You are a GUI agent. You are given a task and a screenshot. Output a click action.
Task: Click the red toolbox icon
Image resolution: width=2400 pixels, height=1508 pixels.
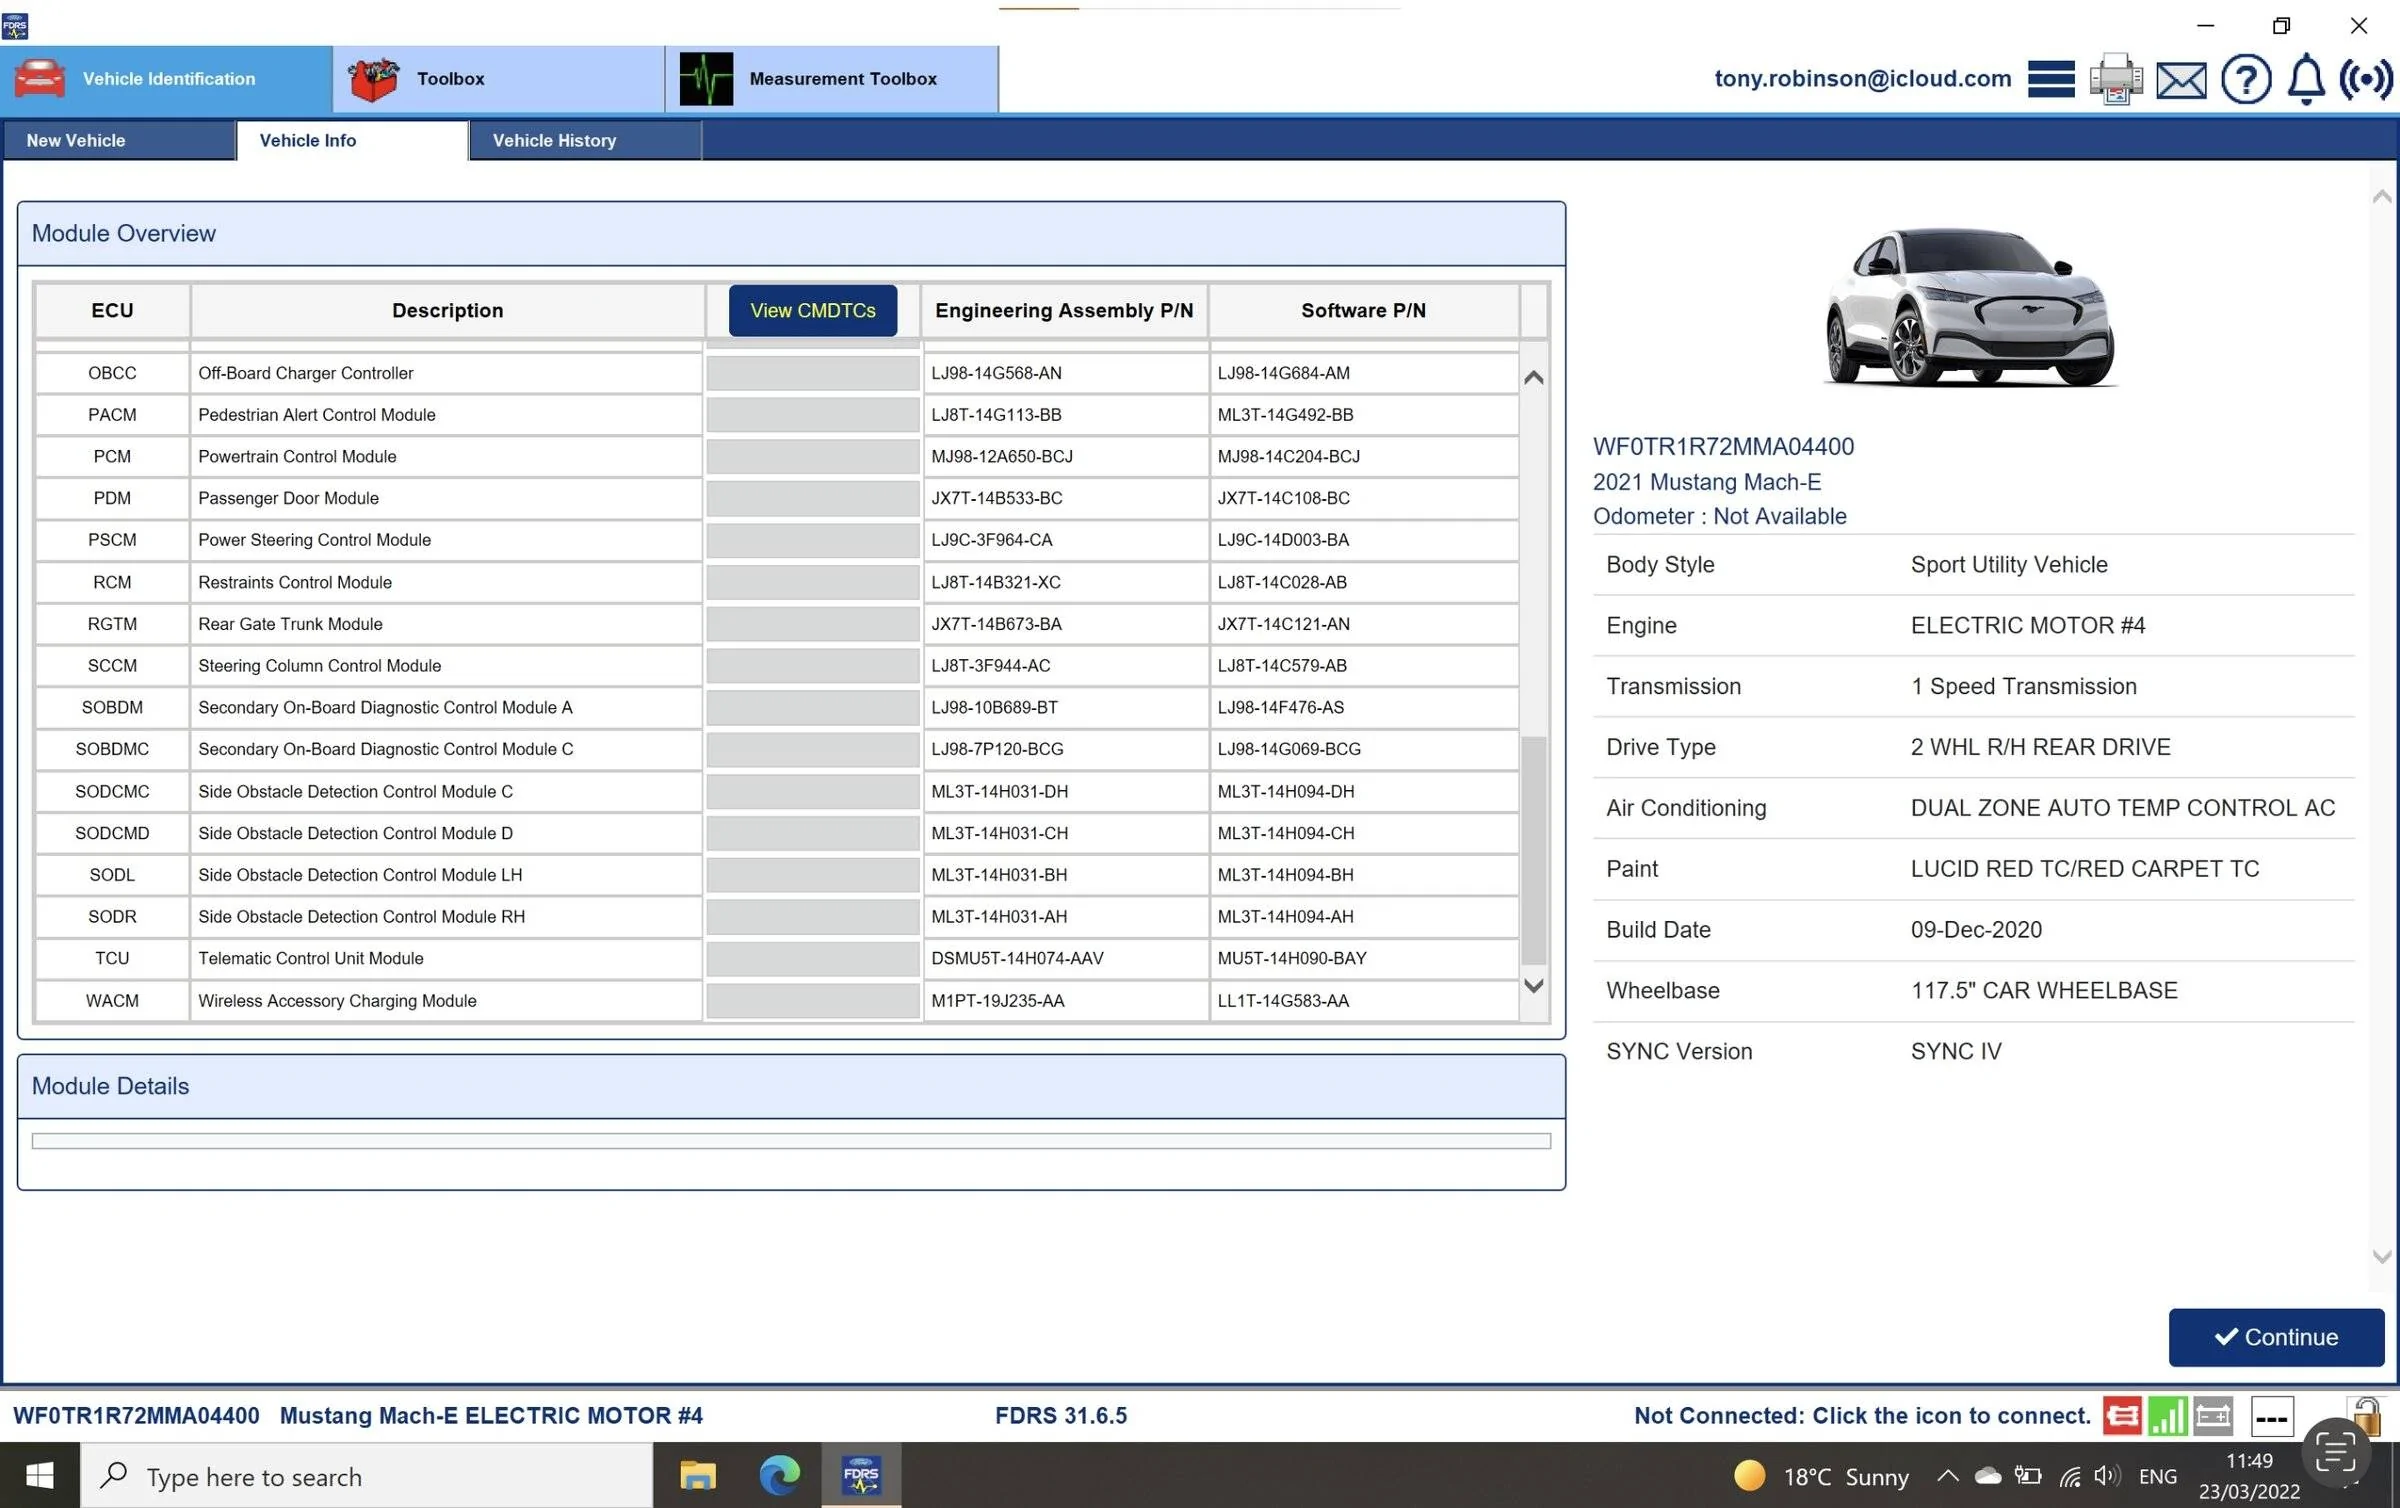[x=373, y=80]
